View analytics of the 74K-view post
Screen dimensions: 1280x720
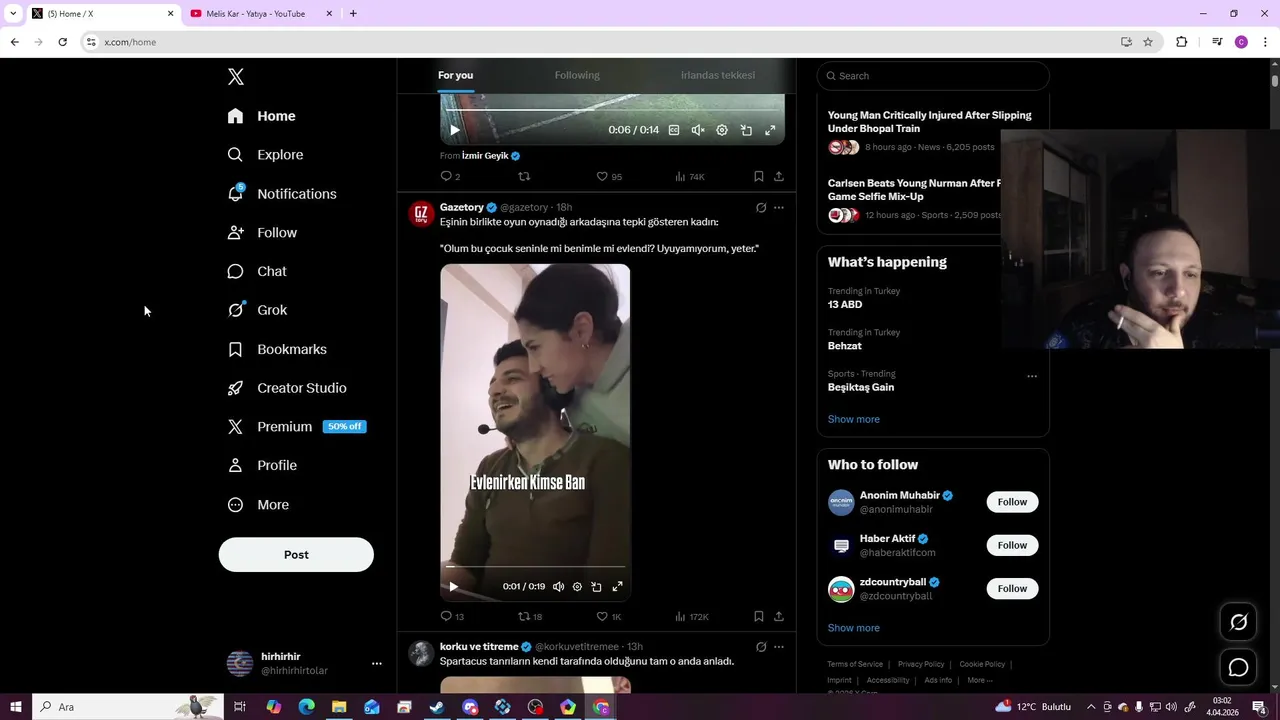click(x=690, y=176)
